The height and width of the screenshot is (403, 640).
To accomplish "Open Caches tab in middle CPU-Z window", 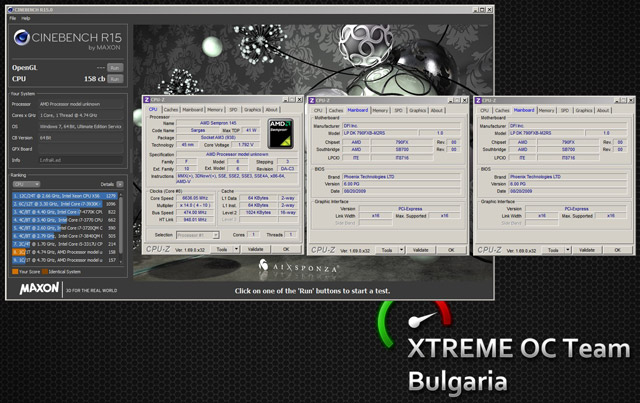I will [336, 111].
